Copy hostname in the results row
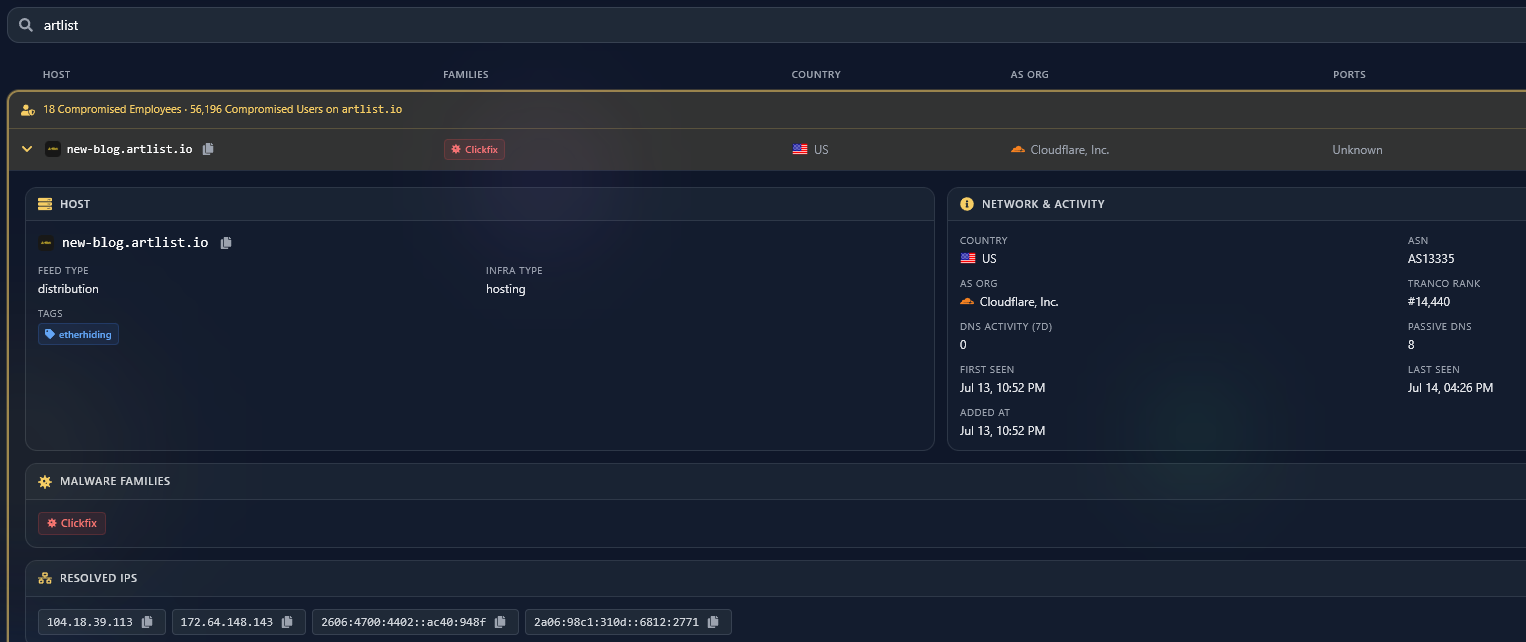 pos(208,149)
